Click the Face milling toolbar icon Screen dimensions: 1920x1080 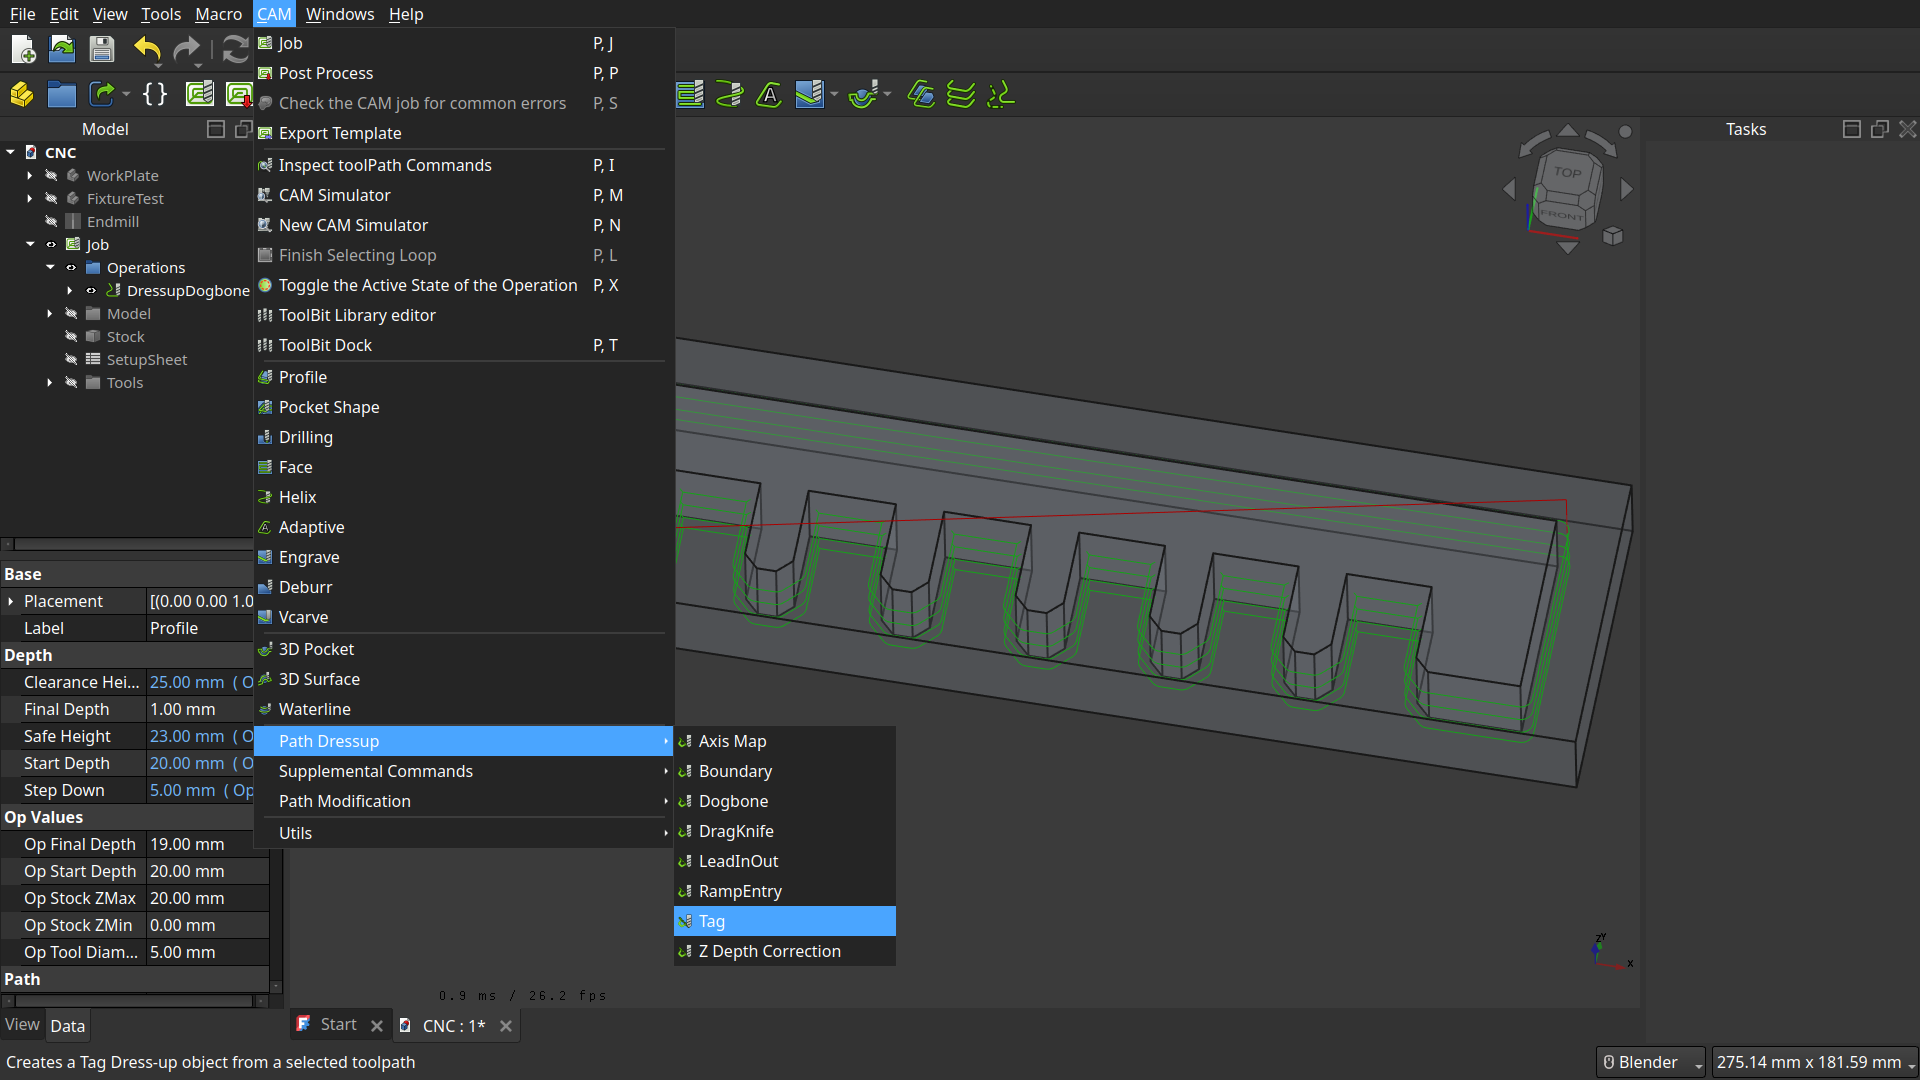690,95
